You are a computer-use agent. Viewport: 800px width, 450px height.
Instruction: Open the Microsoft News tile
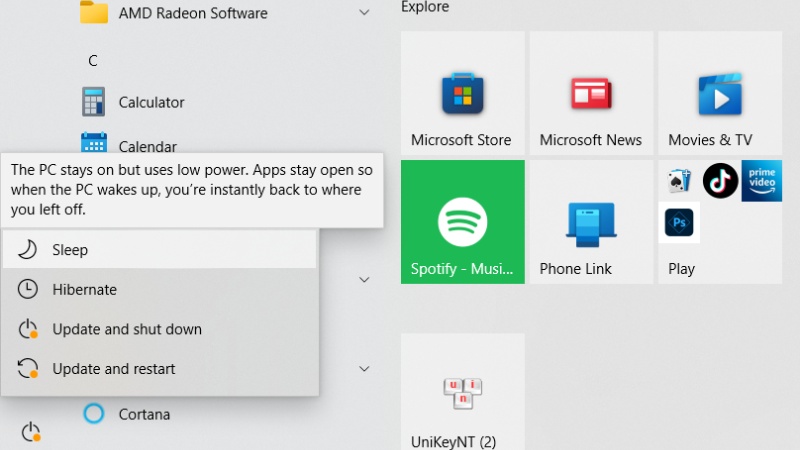[x=591, y=93]
